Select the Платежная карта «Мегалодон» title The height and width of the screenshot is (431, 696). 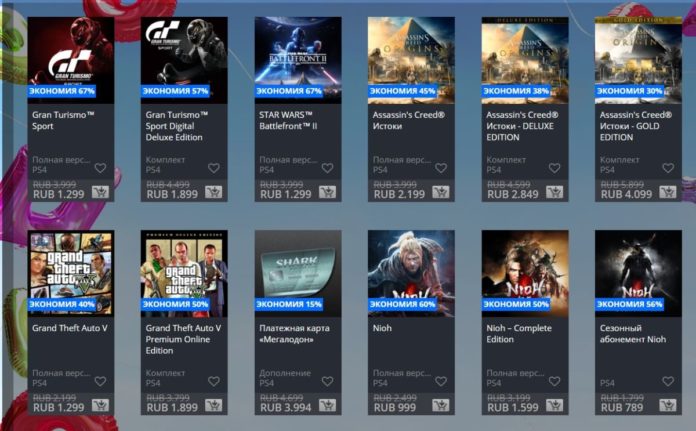(x=294, y=334)
